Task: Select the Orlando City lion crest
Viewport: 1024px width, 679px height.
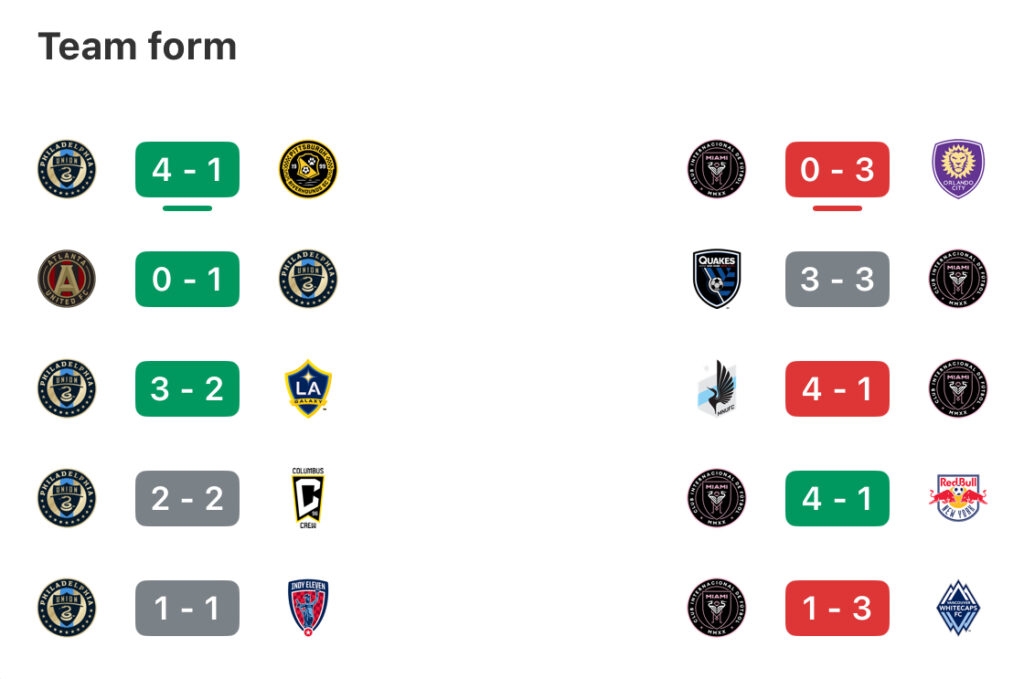Action: pos(958,169)
